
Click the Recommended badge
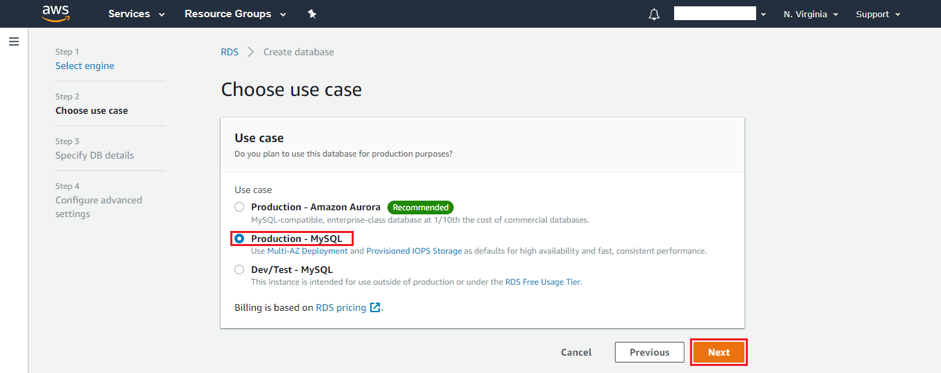click(x=420, y=207)
